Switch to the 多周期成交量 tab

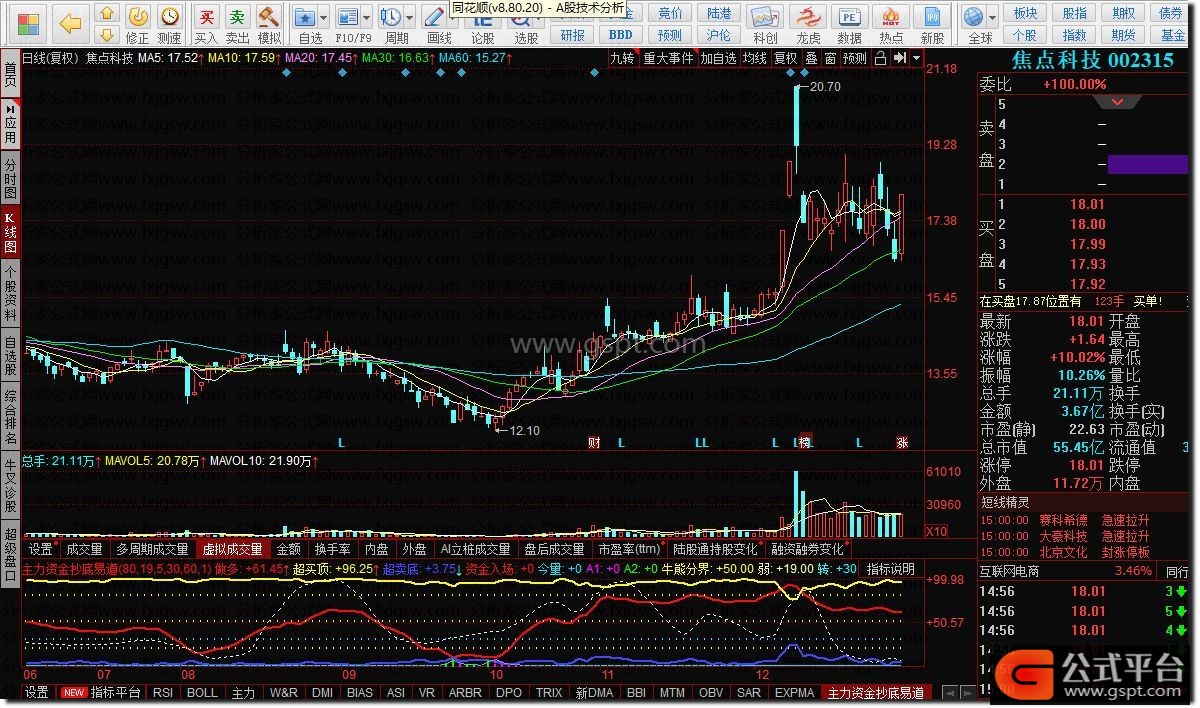point(152,549)
